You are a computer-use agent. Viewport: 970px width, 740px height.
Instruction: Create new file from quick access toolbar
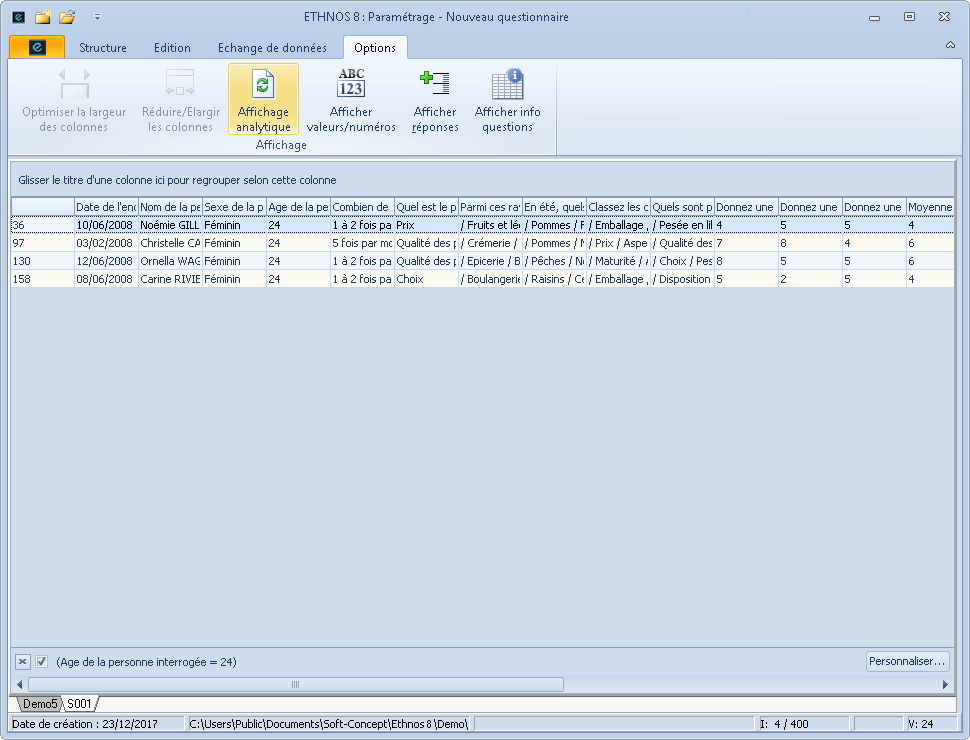tap(43, 17)
